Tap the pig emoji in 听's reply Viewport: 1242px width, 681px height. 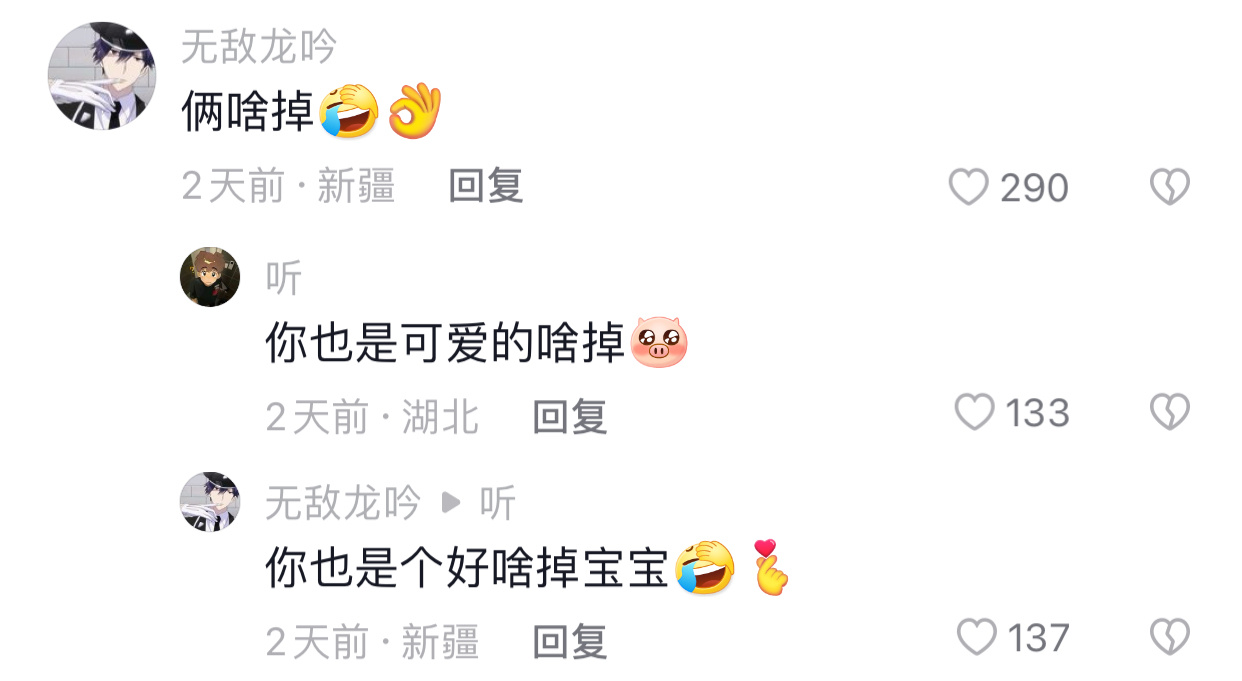point(659,343)
